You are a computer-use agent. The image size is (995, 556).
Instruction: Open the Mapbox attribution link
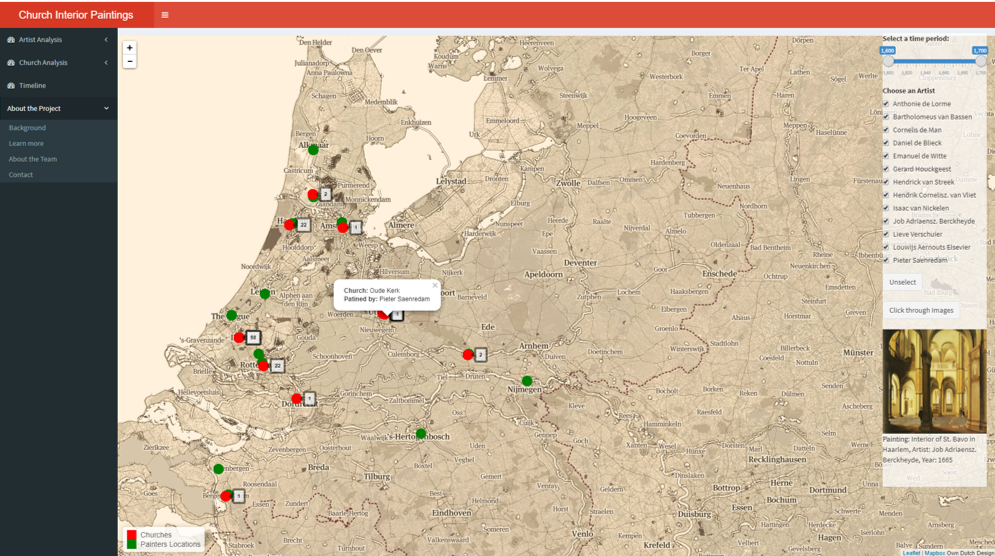[934, 553]
